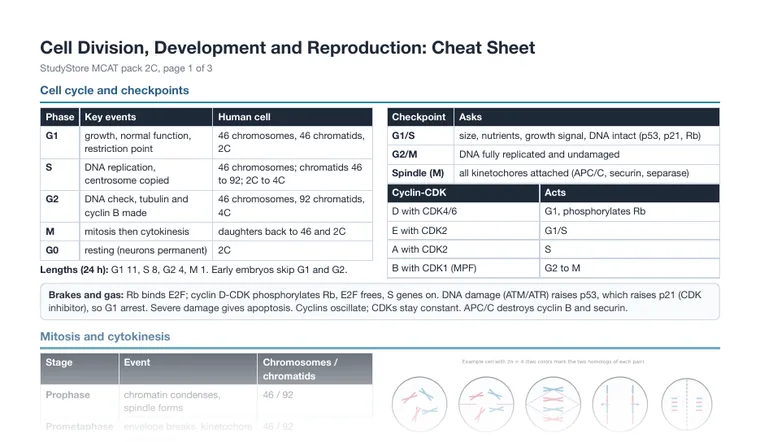Click the 'Checkpoint' column header
Image resolution: width=760 pixels, height=442 pixels.
(x=420, y=117)
